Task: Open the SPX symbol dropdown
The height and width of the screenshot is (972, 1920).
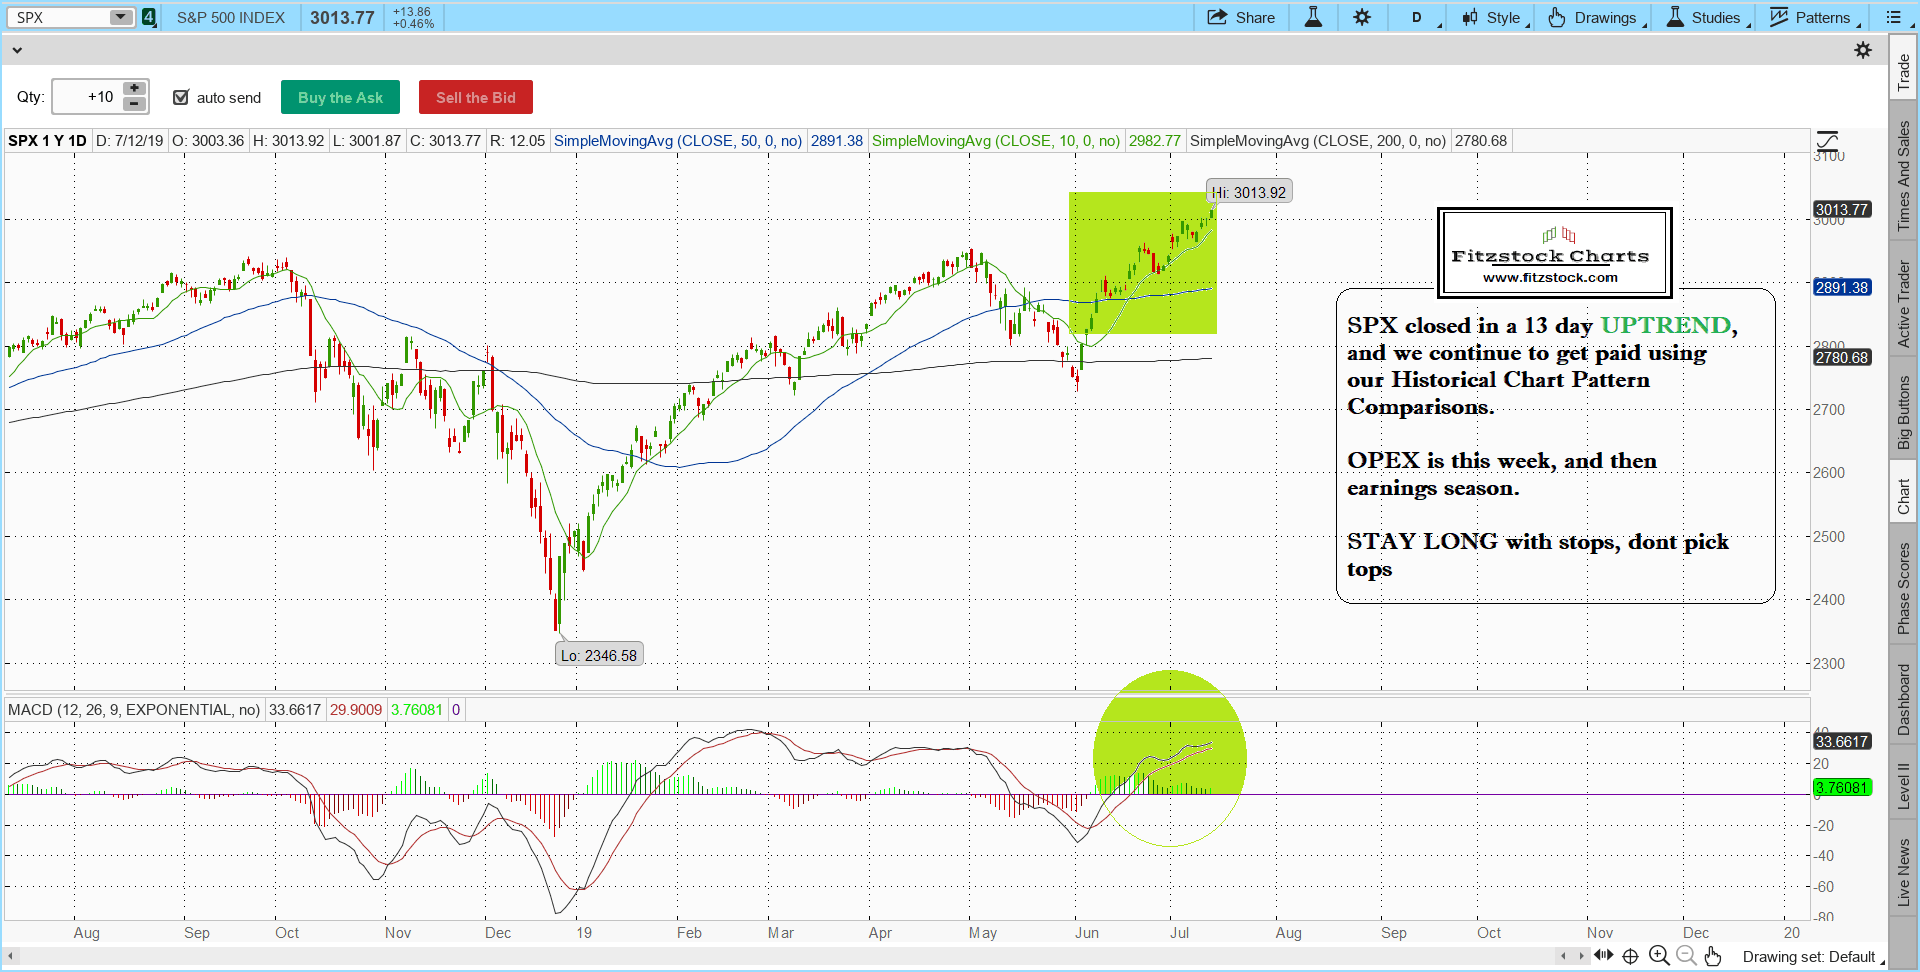Action: coord(121,17)
